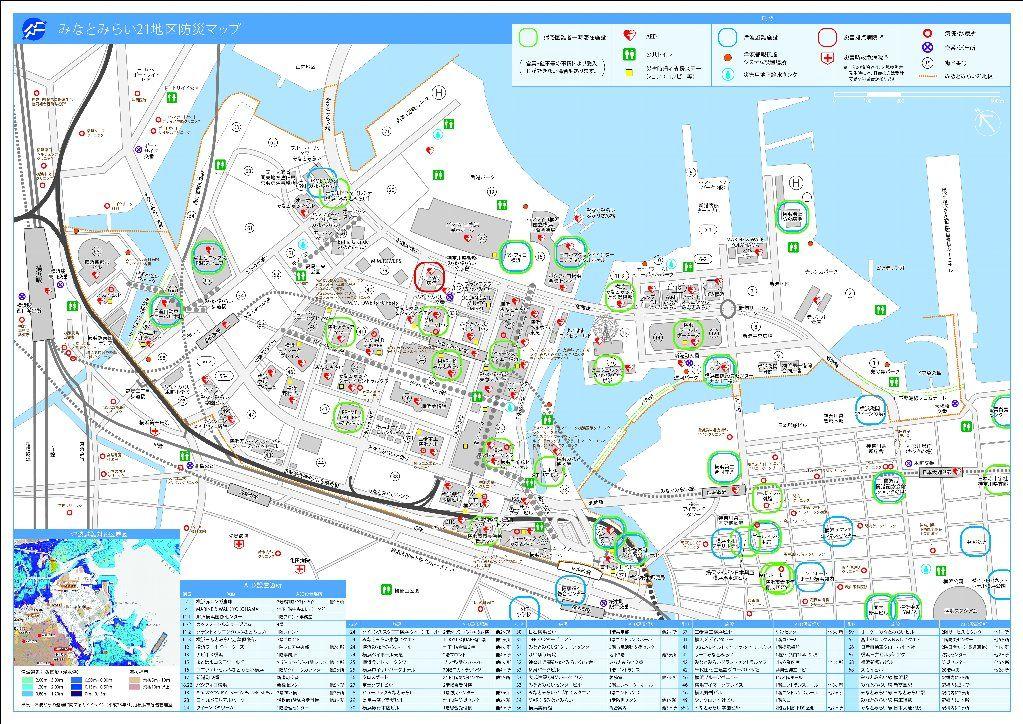Click the blue circle legend symbol
Viewport: 1023px width, 724px height.
pos(726,37)
